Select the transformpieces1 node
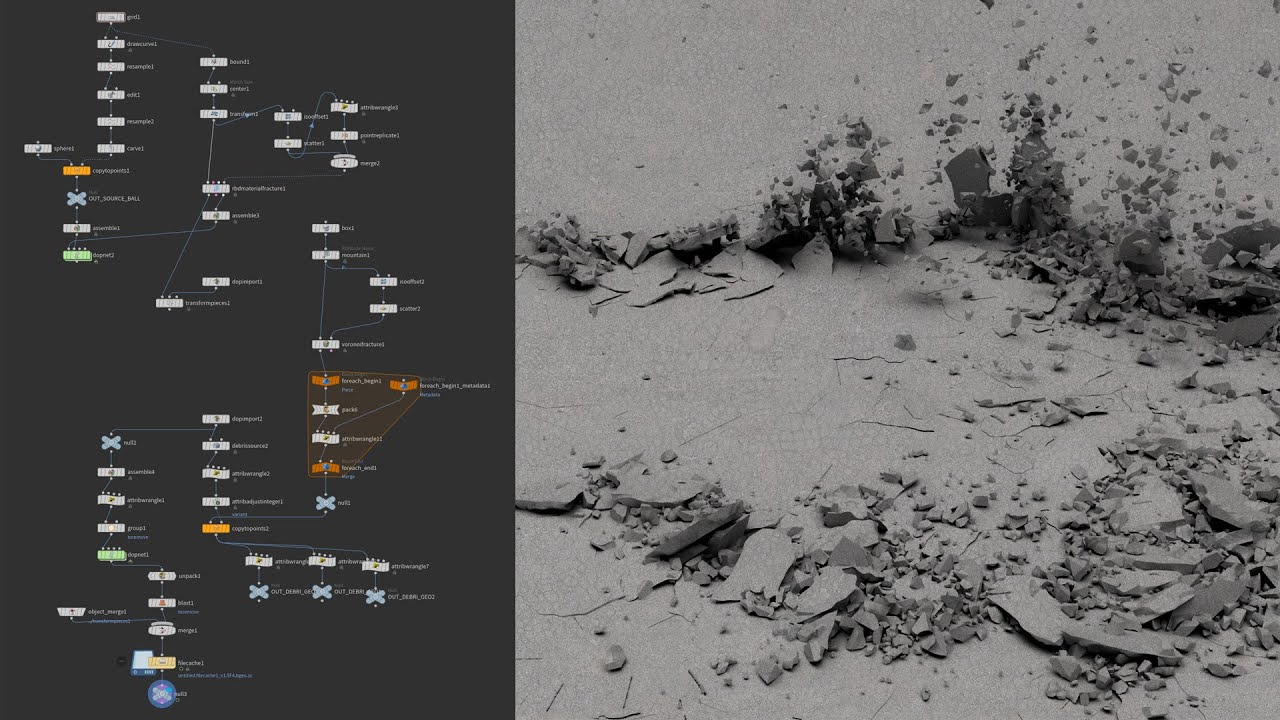 point(170,303)
